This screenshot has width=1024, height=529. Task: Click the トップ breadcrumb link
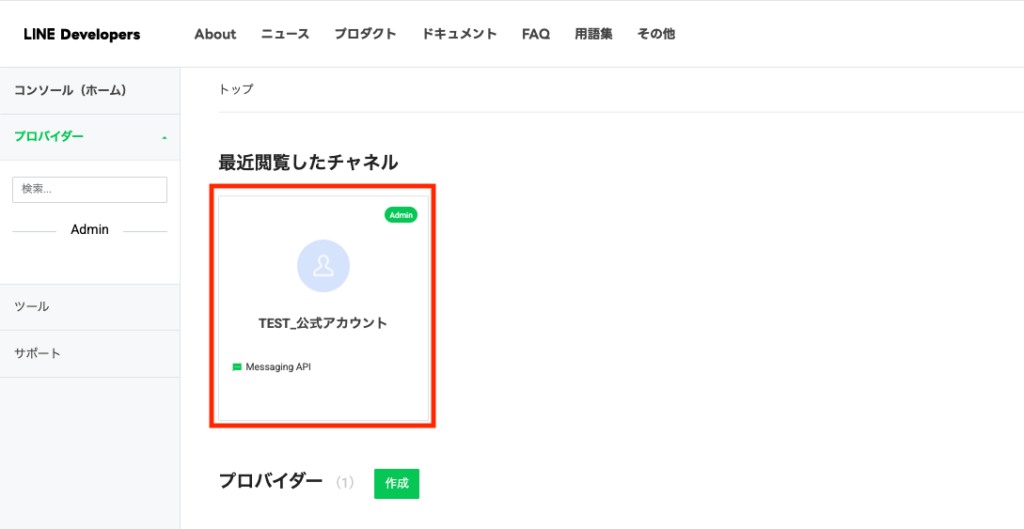click(x=236, y=90)
